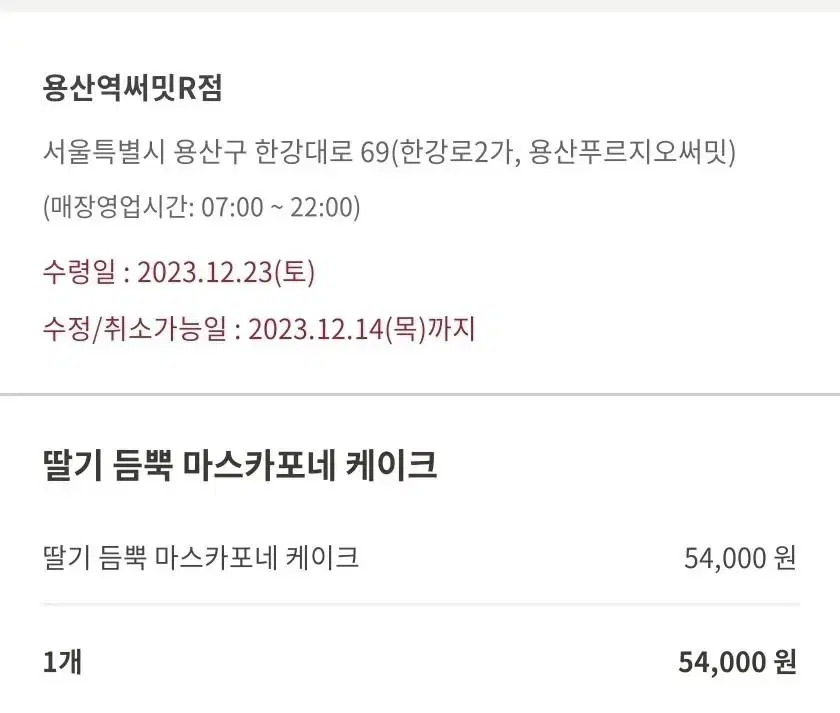Select the 2023.12.23(토) pickup date
This screenshot has width=840, height=713.
tap(226, 272)
